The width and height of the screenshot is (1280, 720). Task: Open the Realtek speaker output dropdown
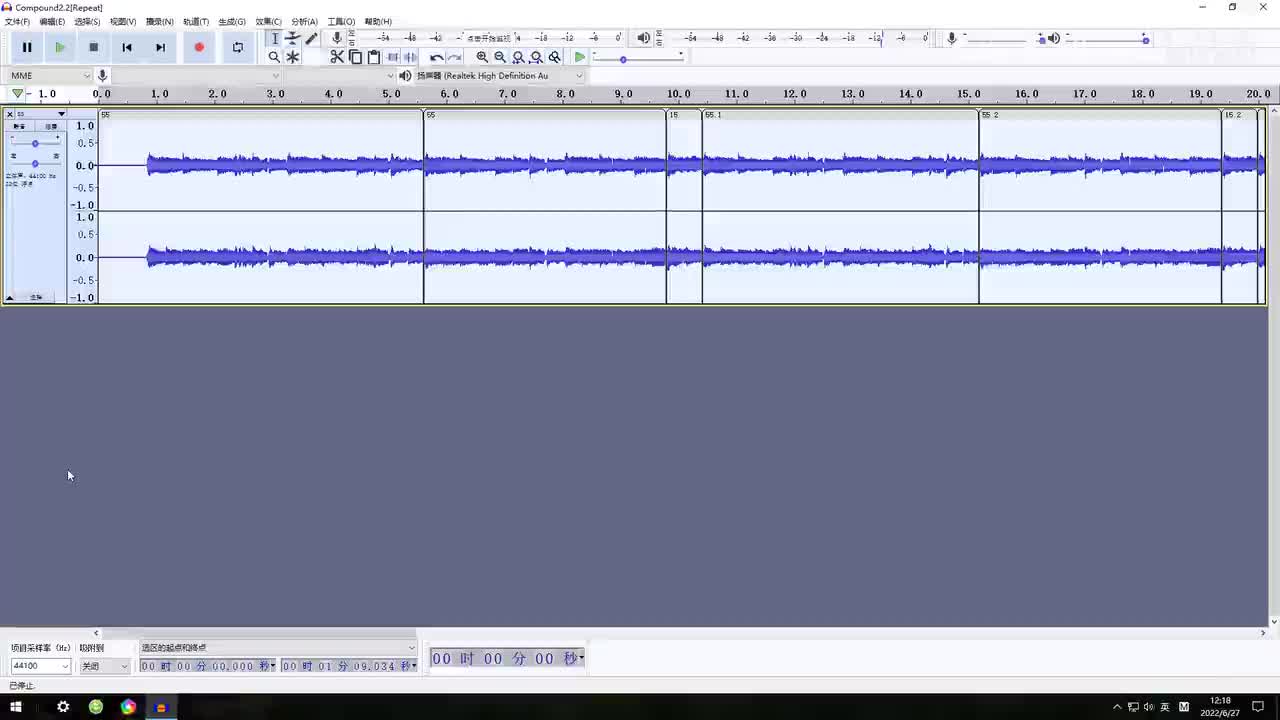(x=499, y=75)
